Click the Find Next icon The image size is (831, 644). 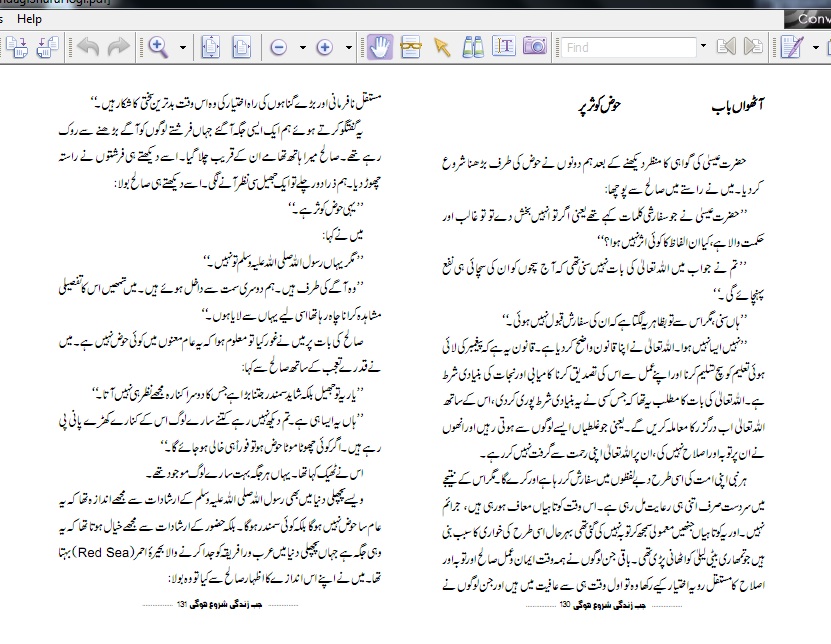753,47
